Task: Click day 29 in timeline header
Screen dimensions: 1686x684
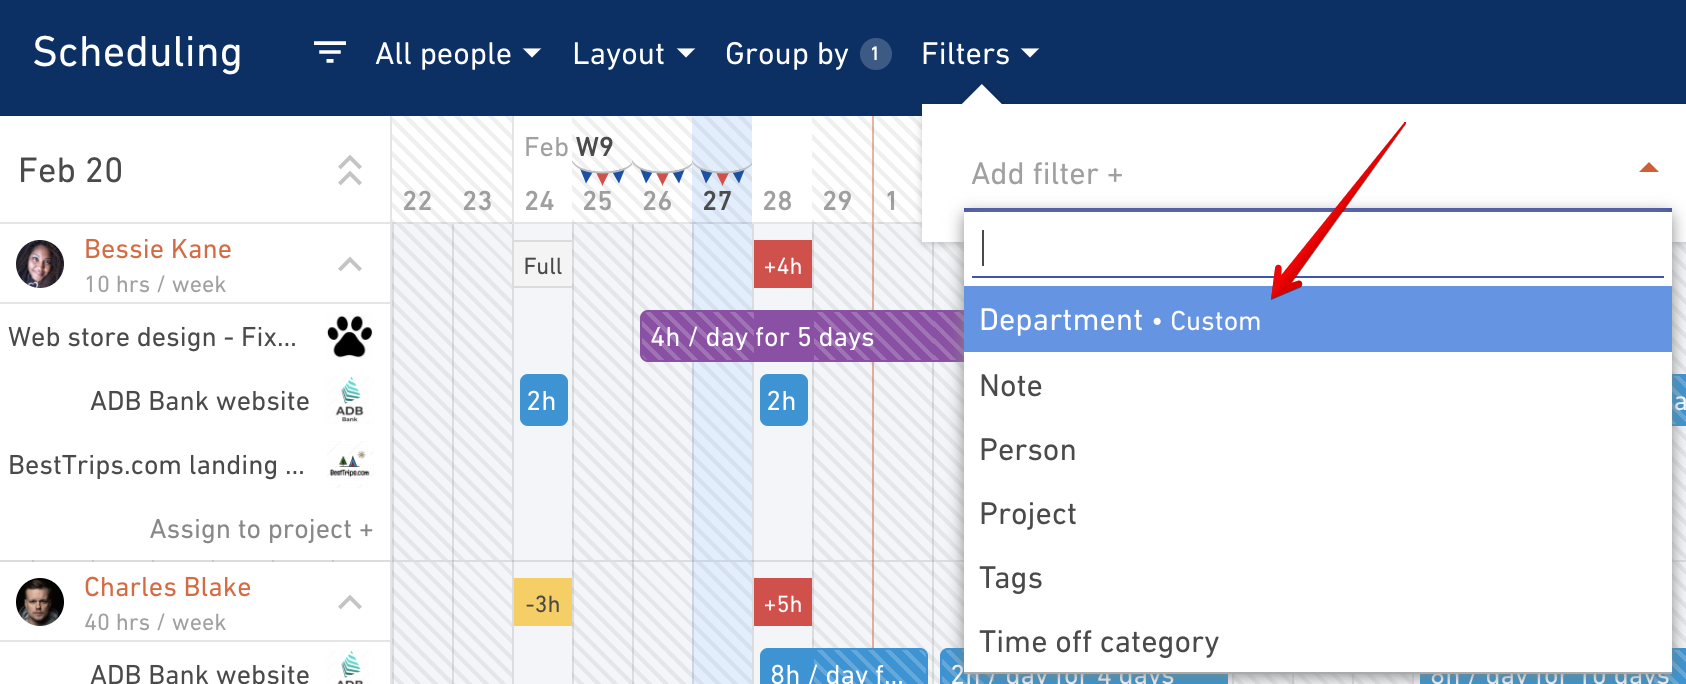Action: tap(837, 201)
